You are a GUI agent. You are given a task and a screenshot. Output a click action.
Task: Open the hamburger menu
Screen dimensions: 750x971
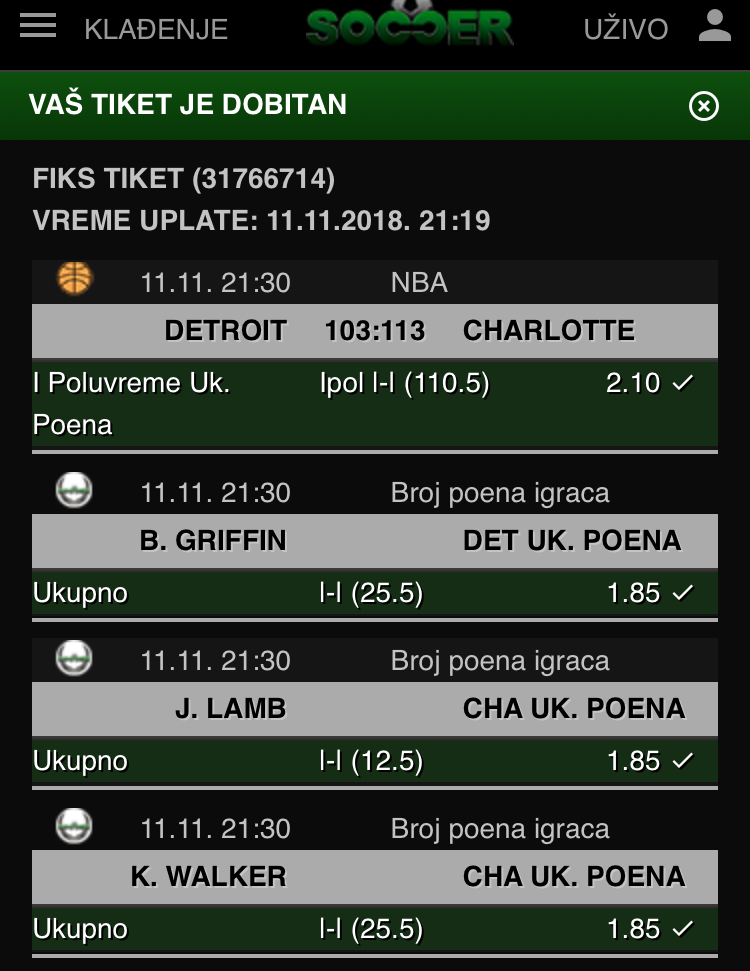pos(38,26)
